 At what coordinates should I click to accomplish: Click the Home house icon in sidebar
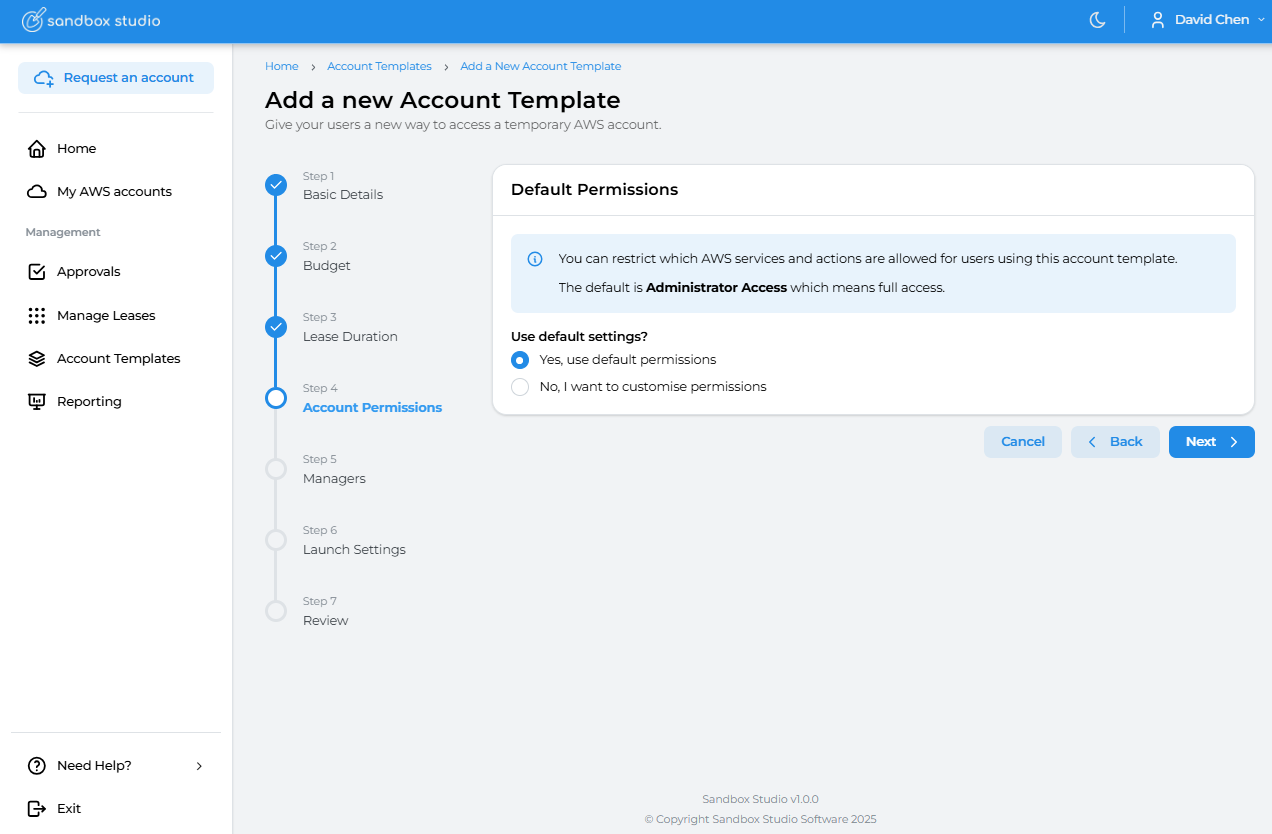click(37, 149)
